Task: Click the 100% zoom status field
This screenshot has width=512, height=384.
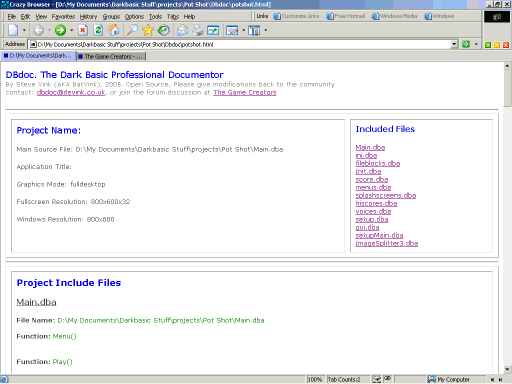Action: click(314, 379)
